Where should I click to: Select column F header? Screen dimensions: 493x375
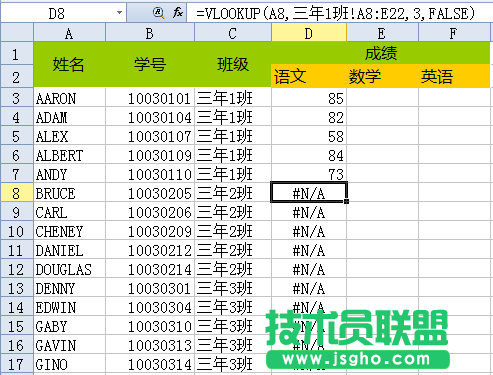pyautogui.click(x=454, y=33)
